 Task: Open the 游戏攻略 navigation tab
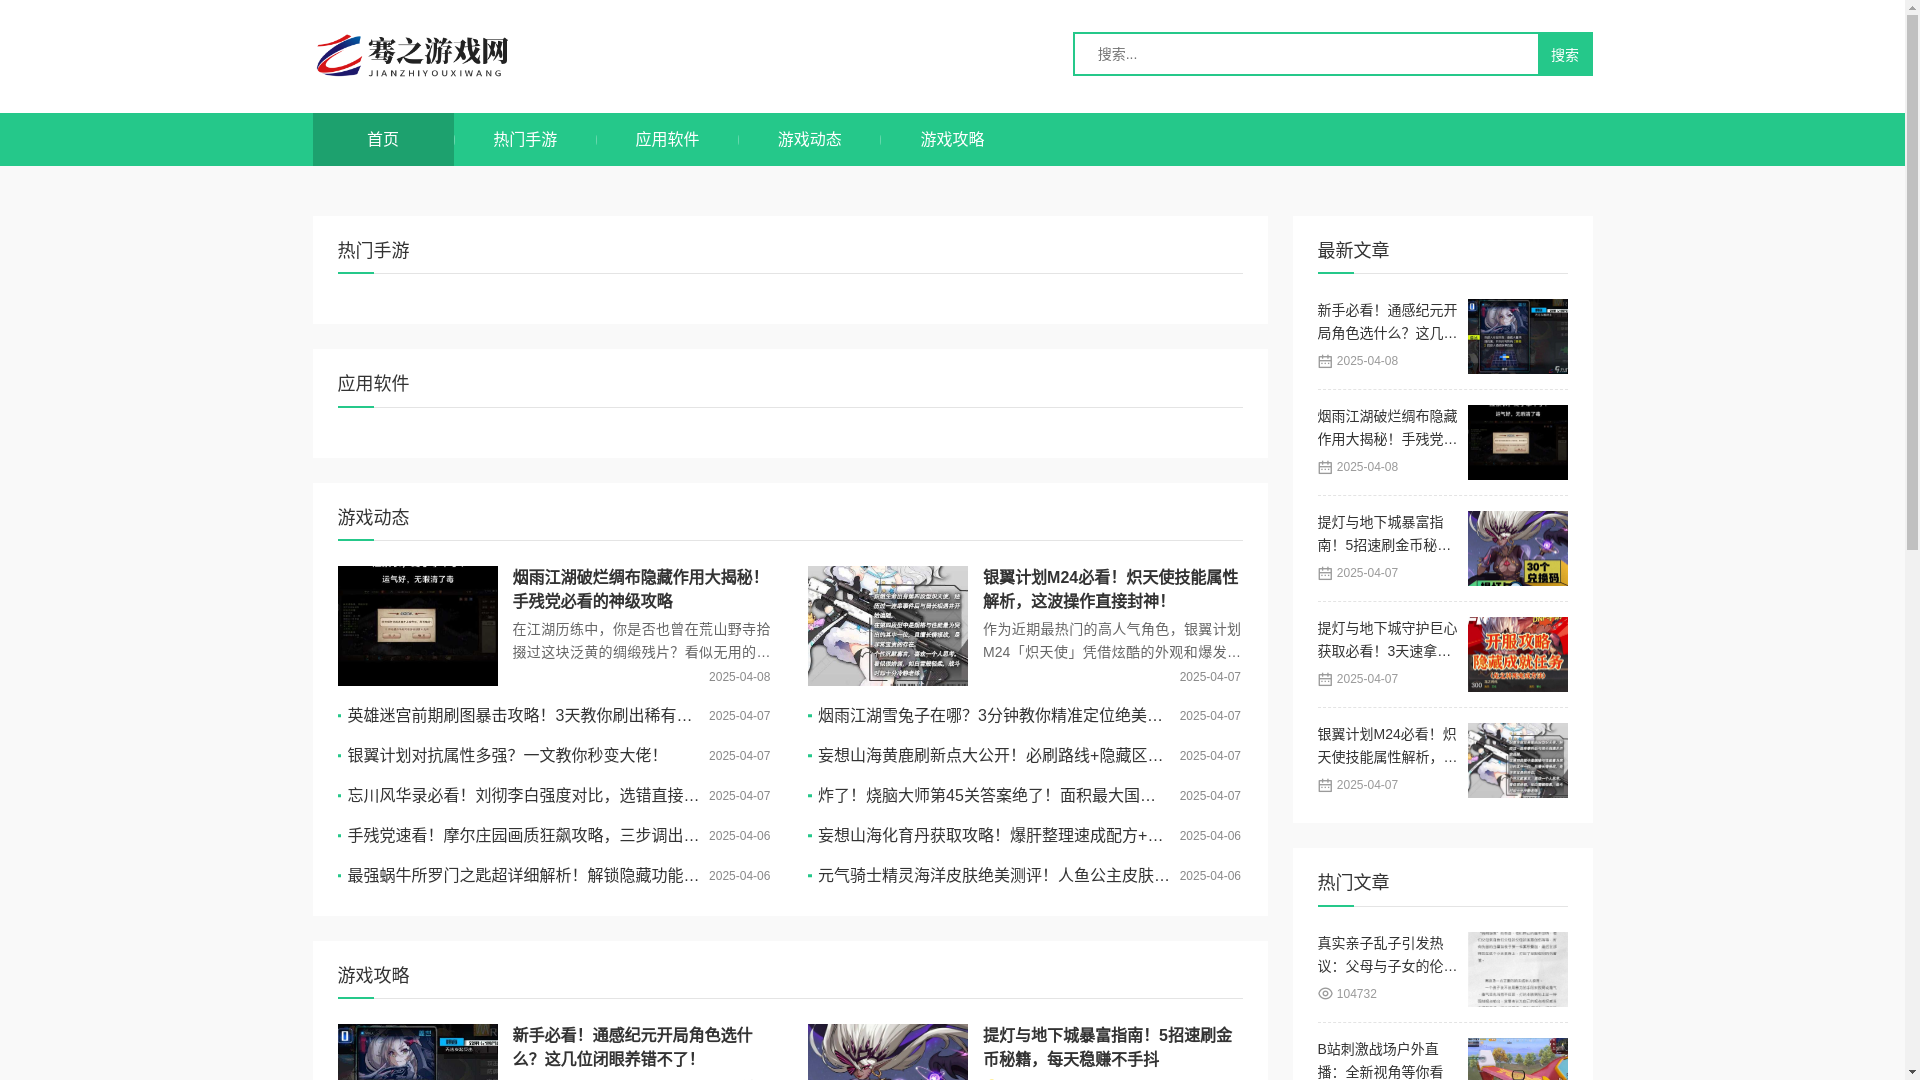pos(952,139)
